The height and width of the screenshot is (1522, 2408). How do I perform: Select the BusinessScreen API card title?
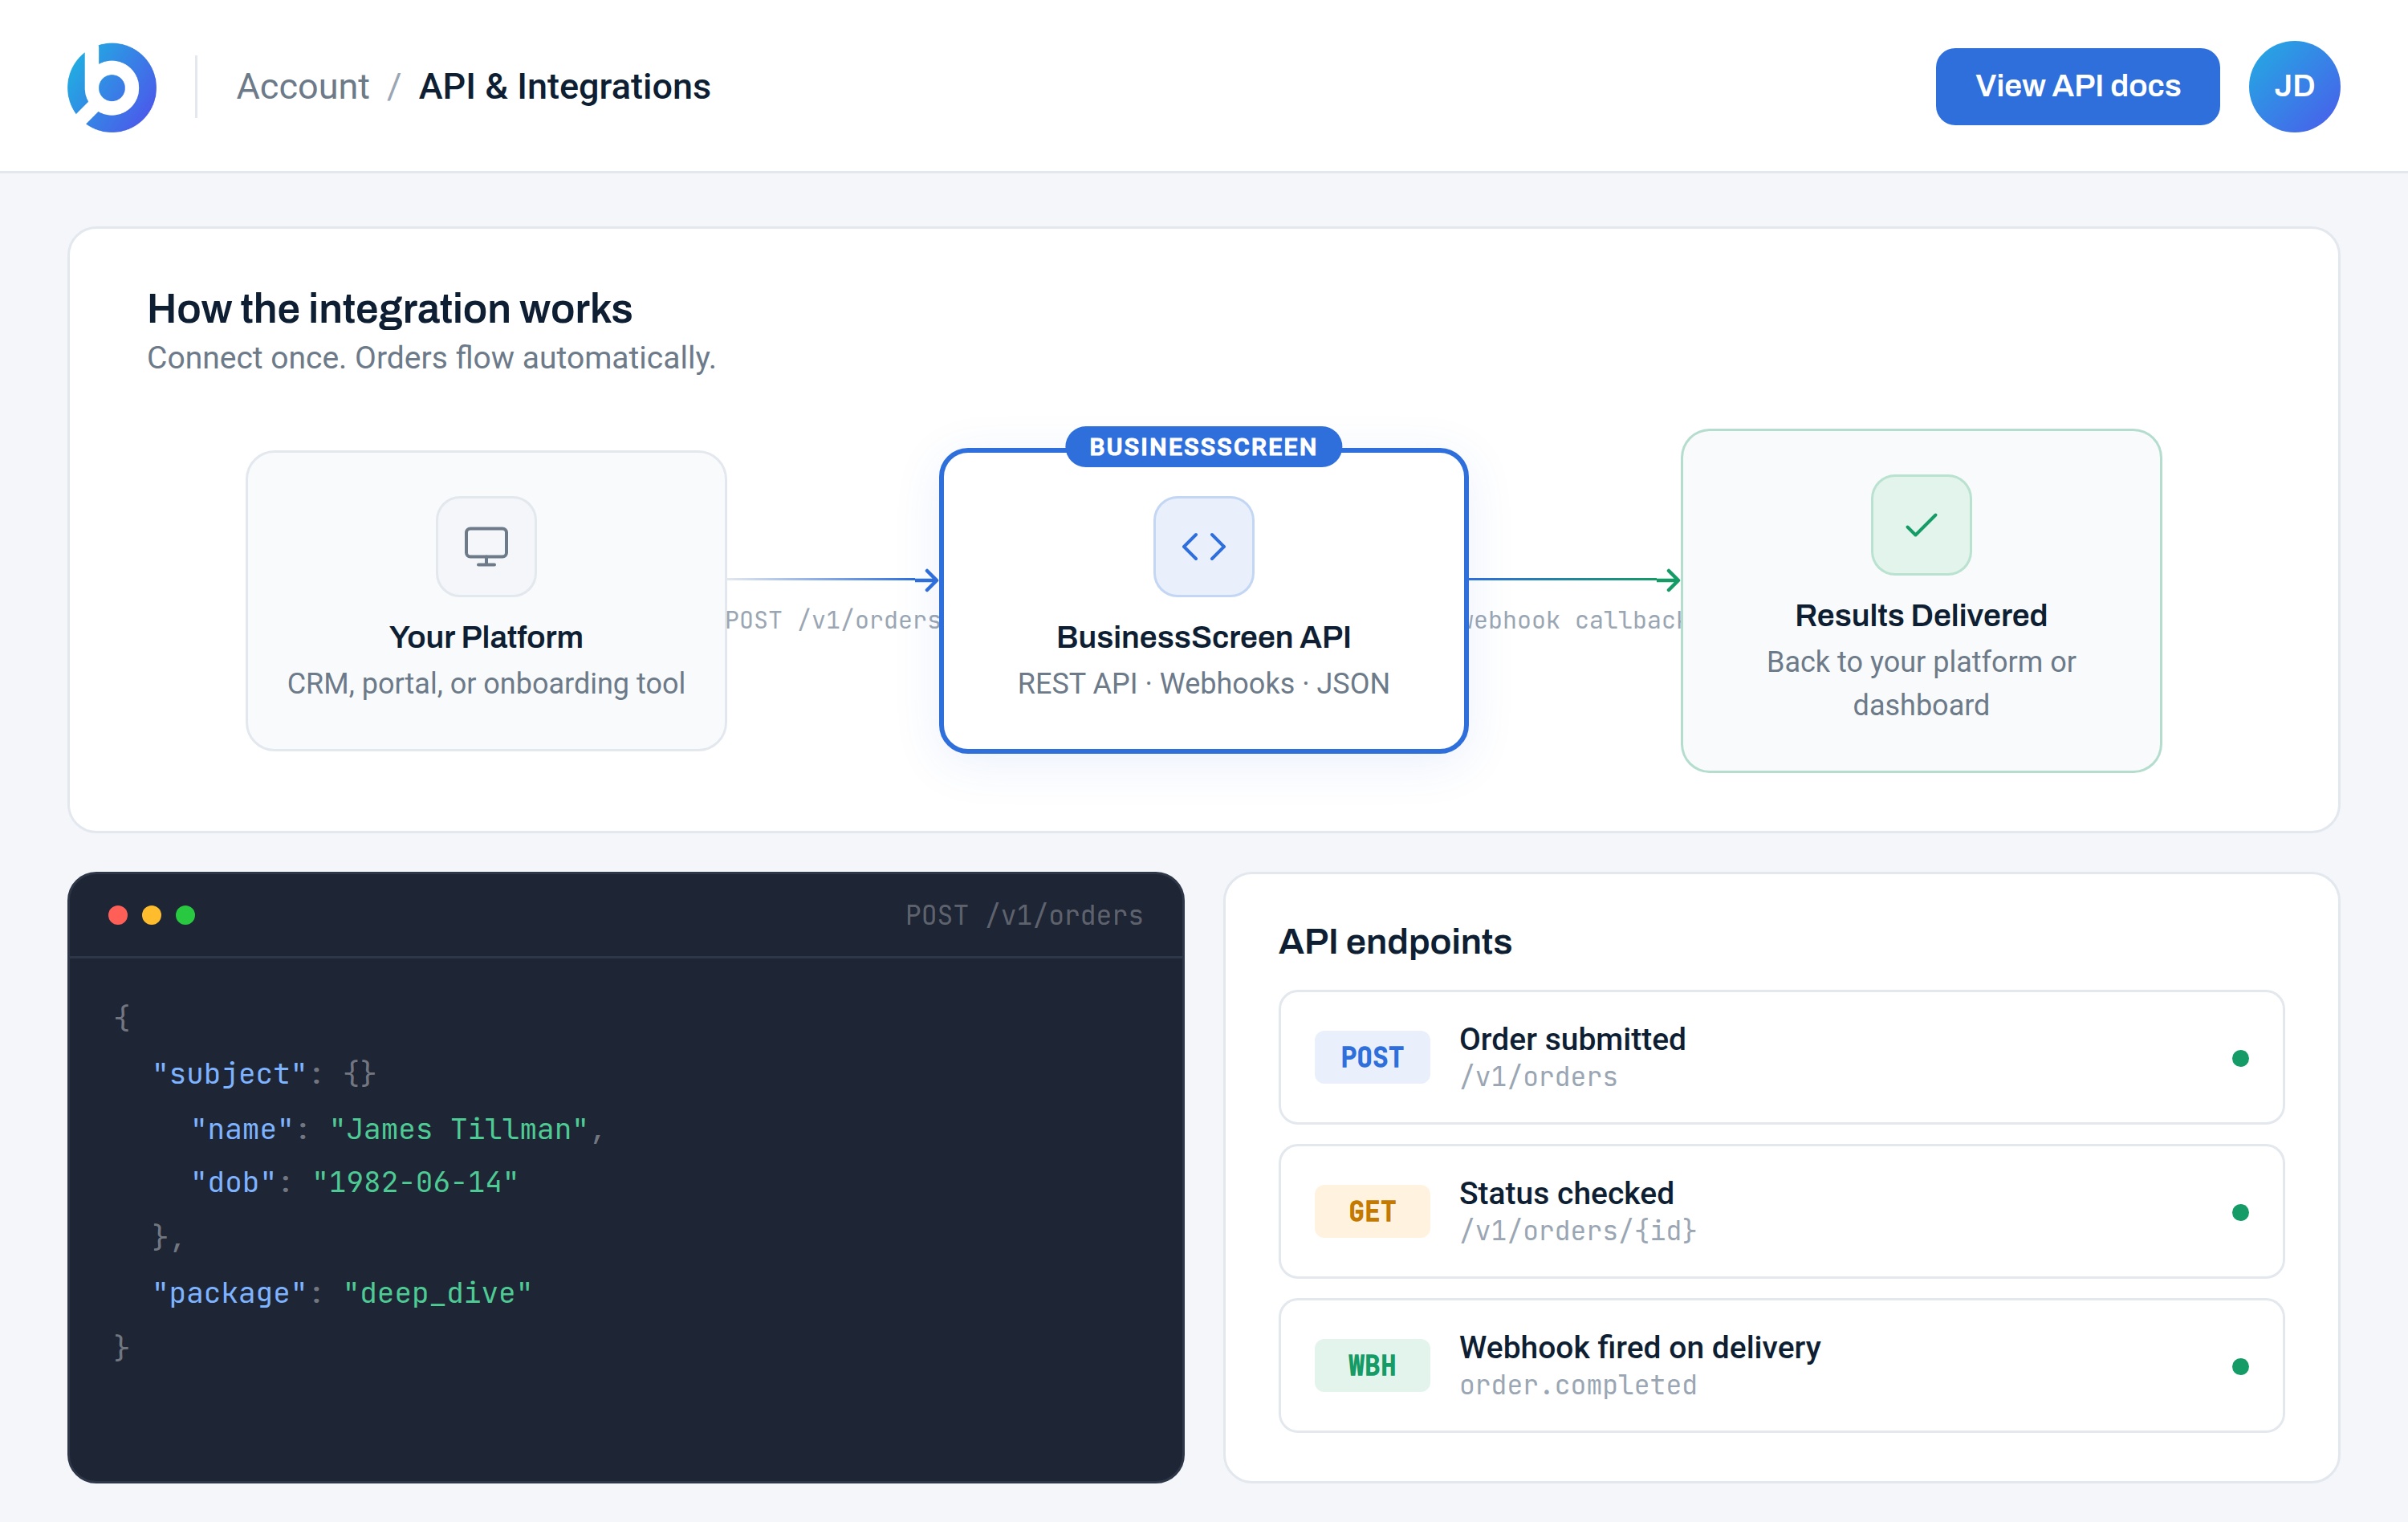[1203, 637]
